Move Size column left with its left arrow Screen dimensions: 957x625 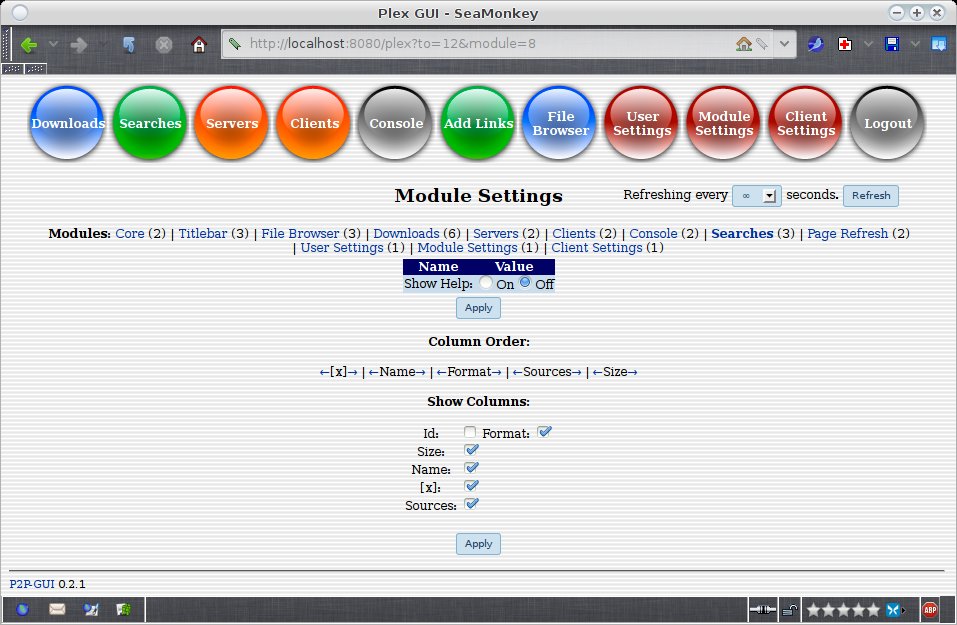tap(598, 372)
